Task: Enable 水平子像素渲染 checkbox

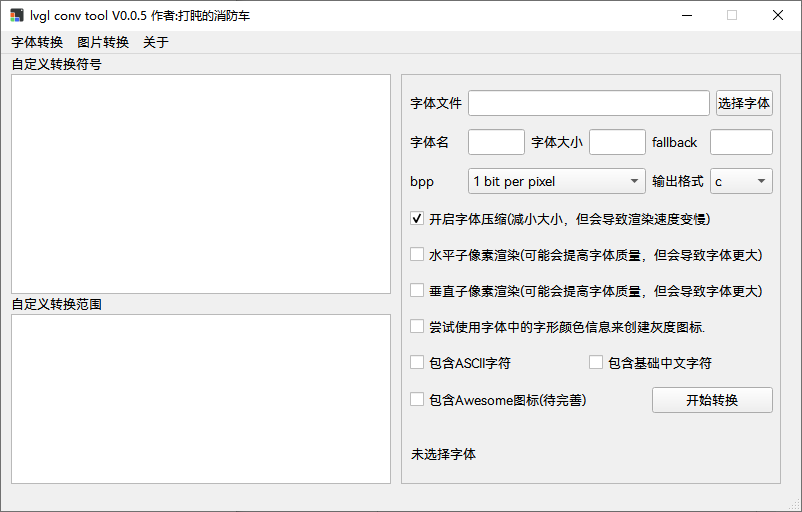Action: coord(417,254)
